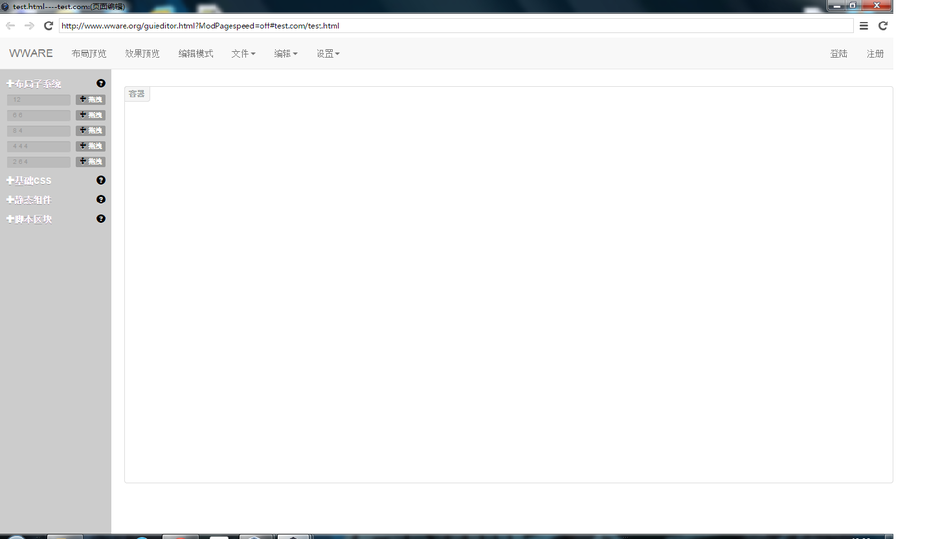This screenshot has width=927, height=539.
Task: Collapse the 布局子系统 section
Action: [34, 84]
